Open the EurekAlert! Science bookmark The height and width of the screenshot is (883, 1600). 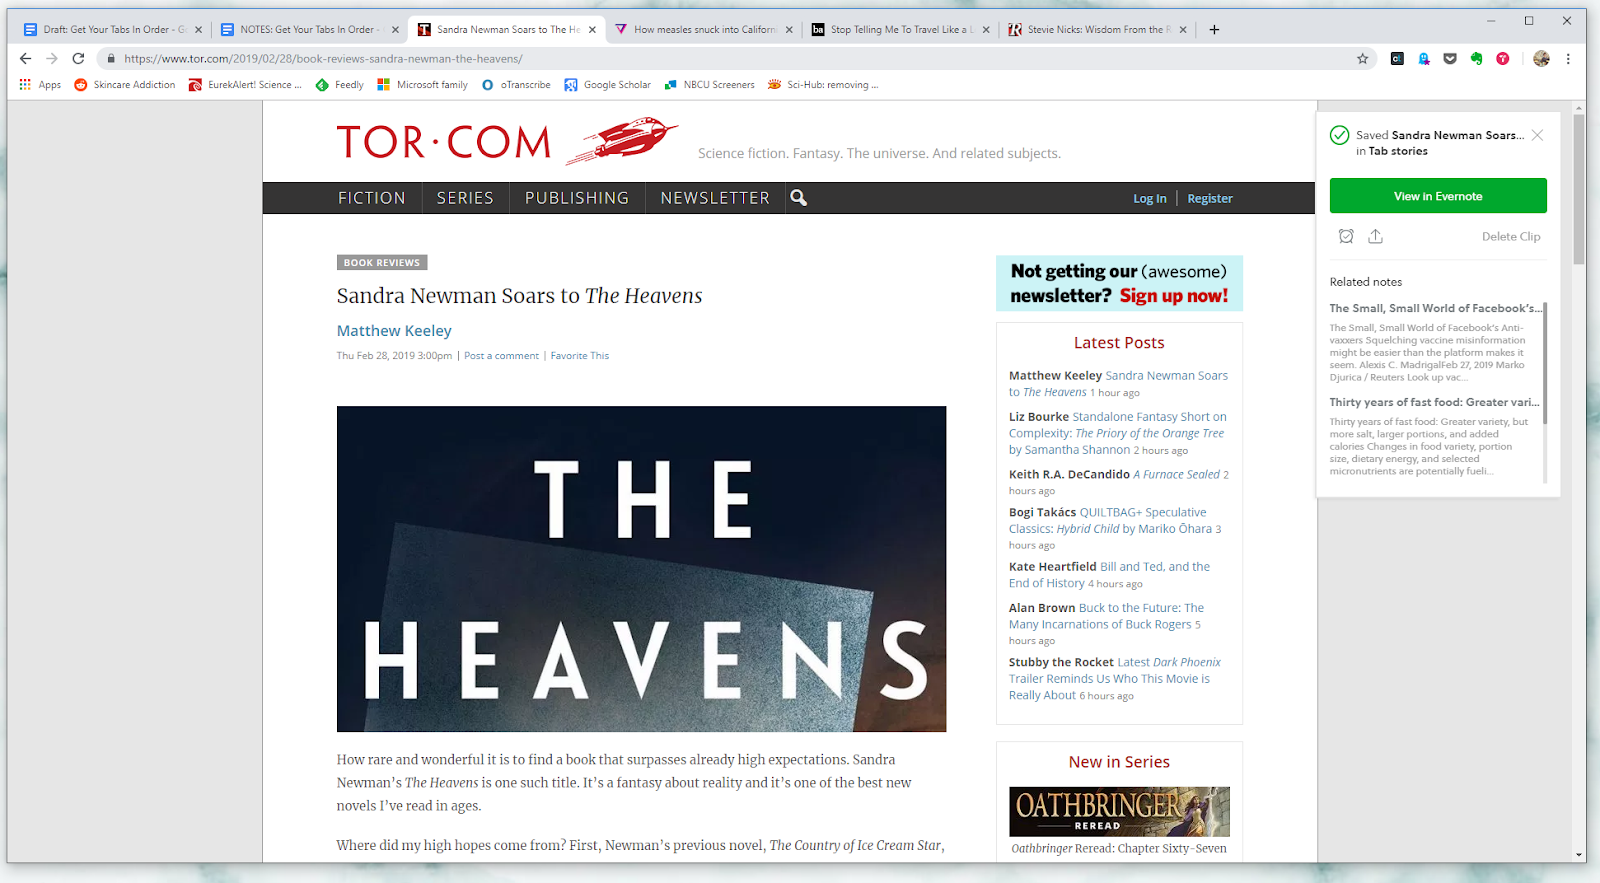pos(245,85)
